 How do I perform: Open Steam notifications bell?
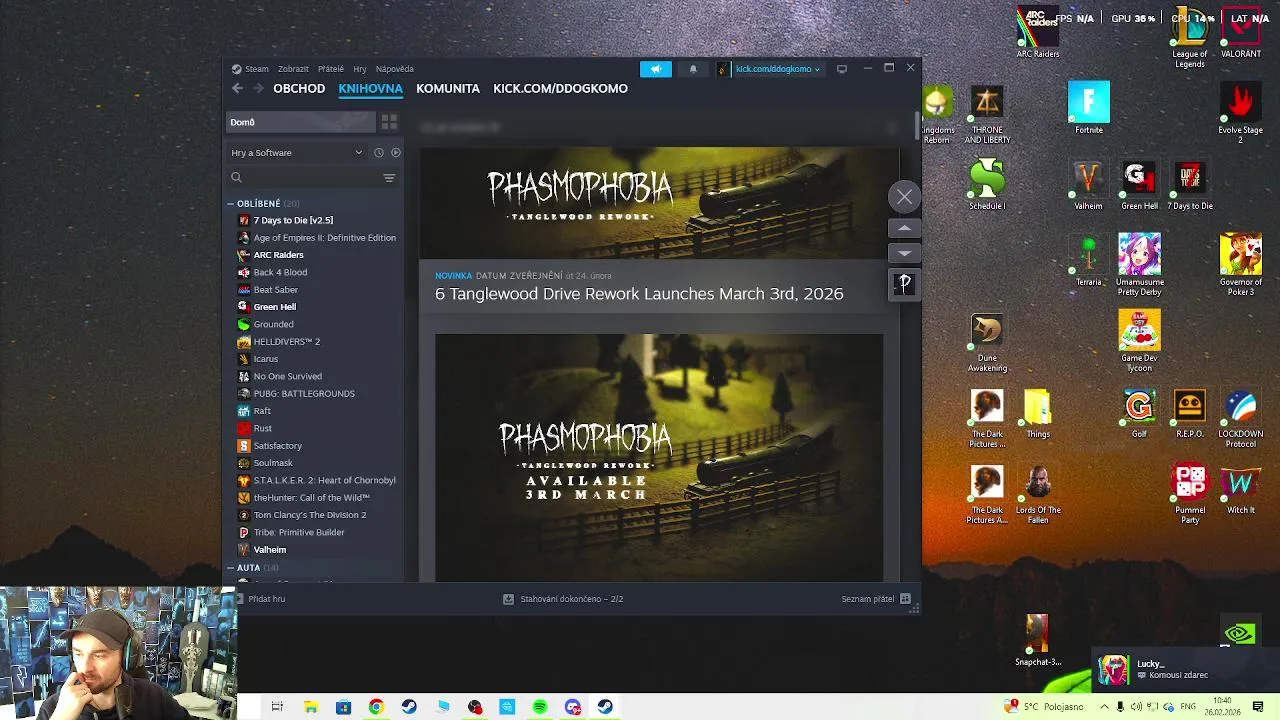[693, 69]
